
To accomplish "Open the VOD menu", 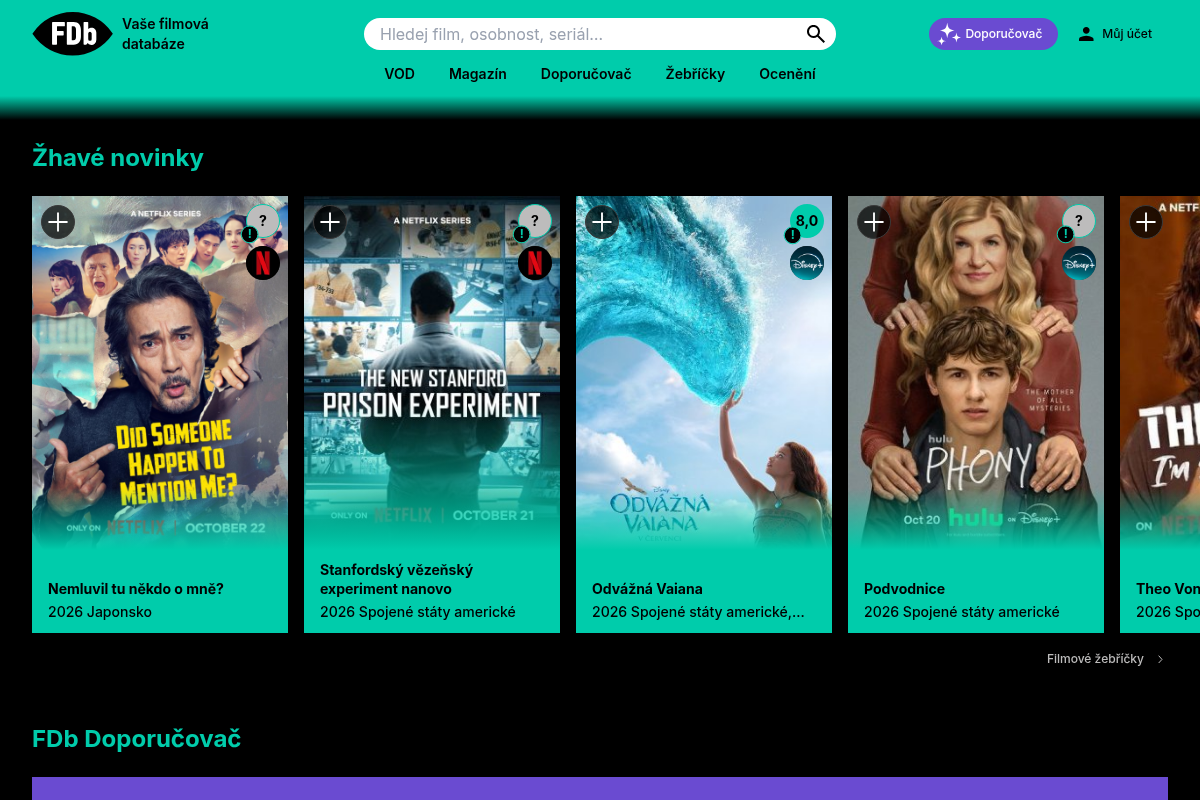I will 400,74.
